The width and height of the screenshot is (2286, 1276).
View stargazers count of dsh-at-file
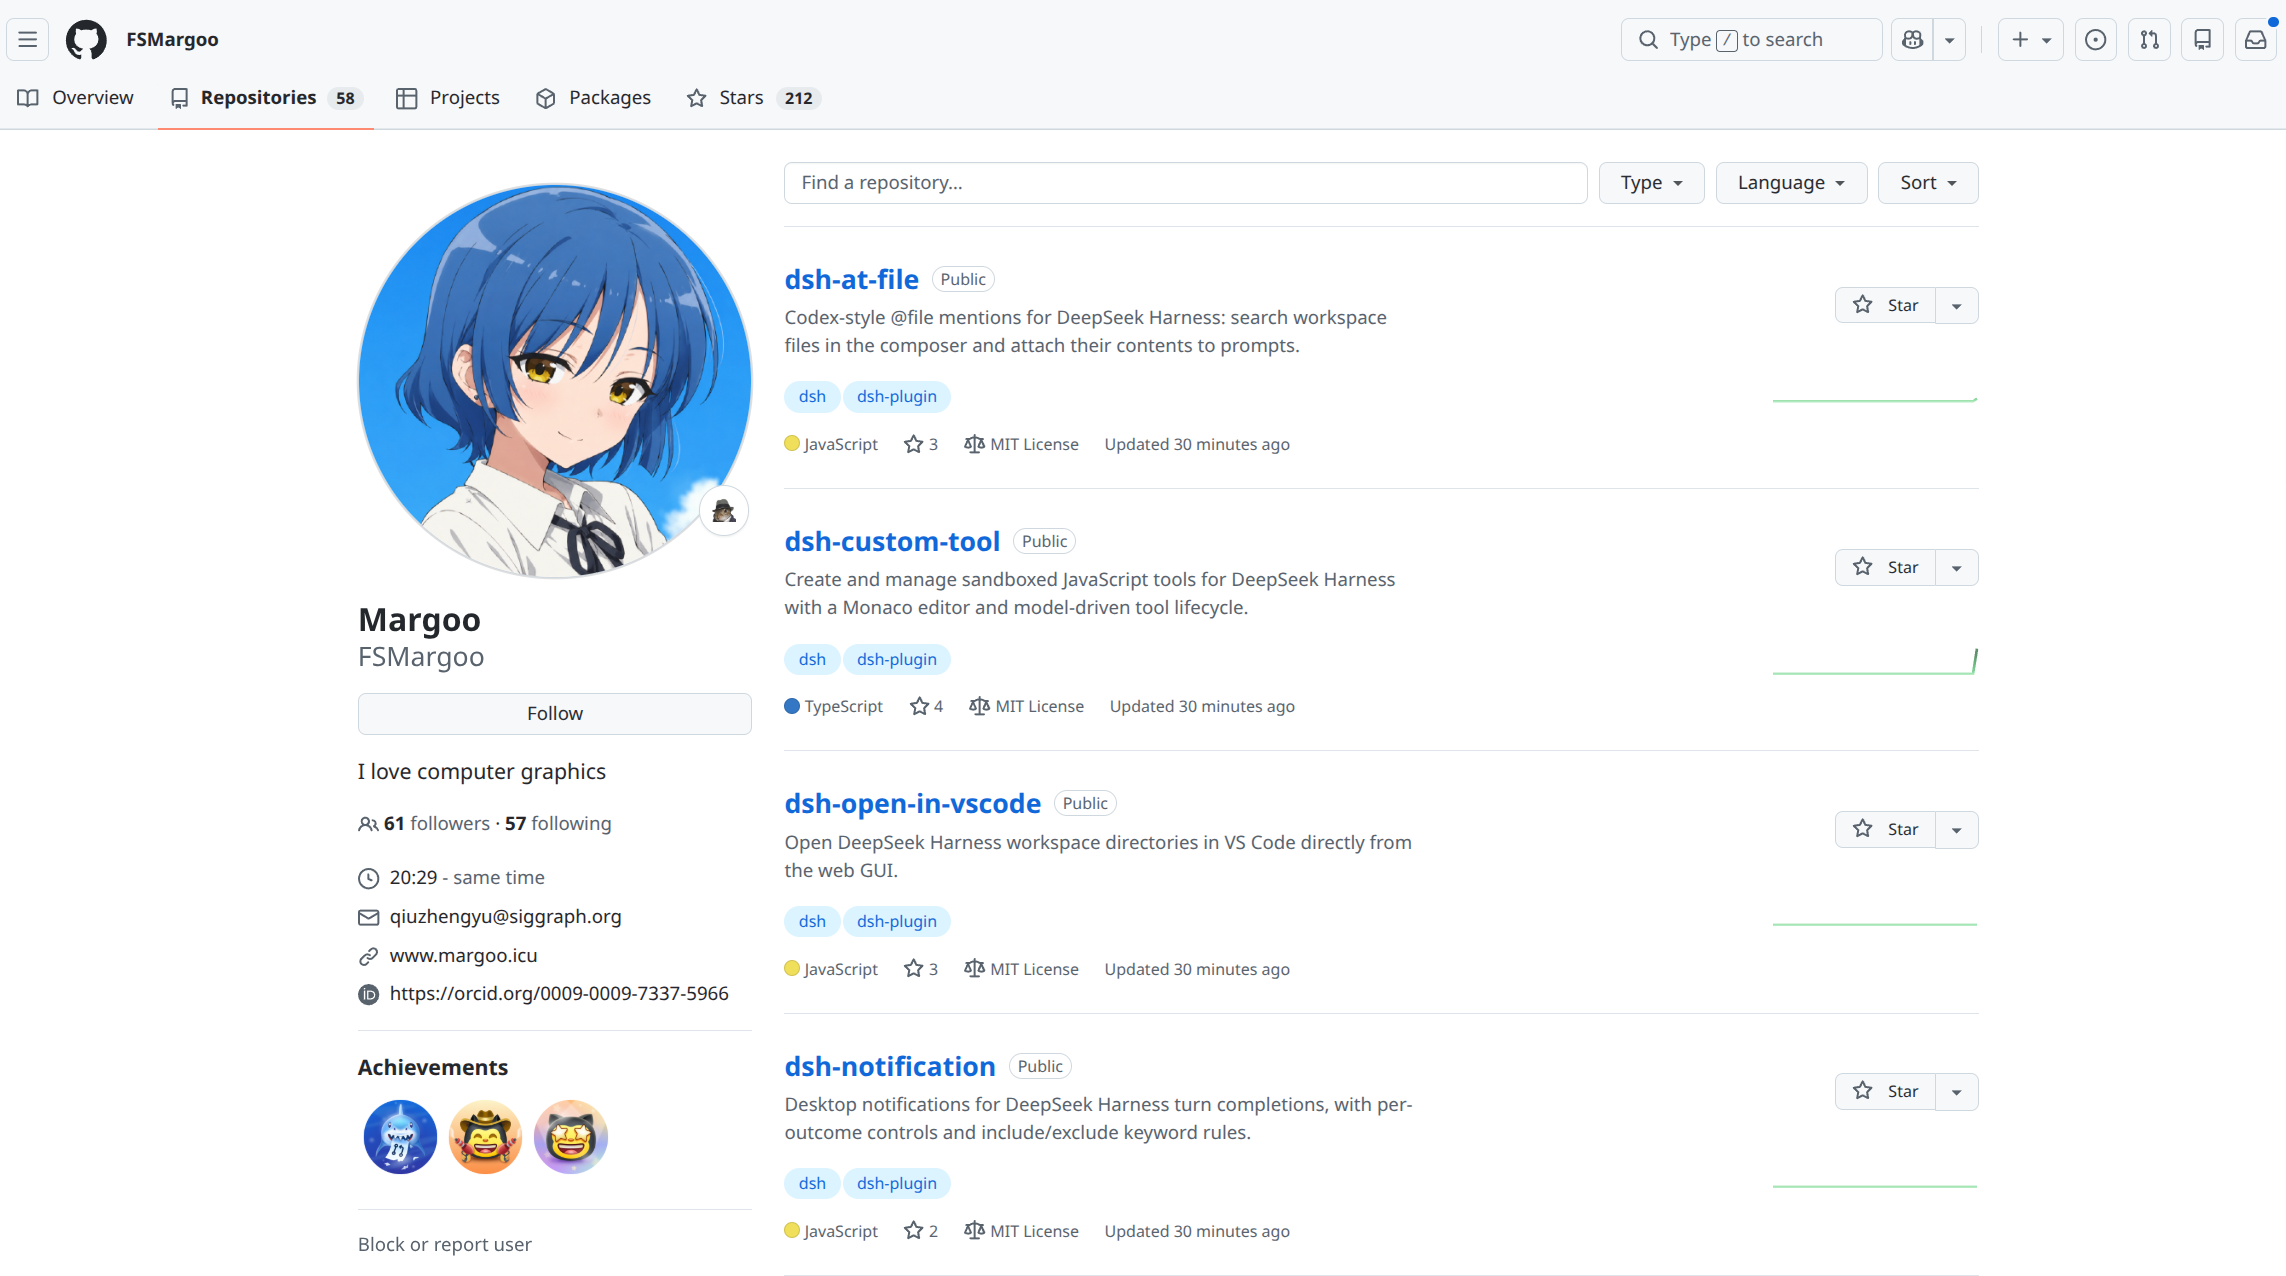[921, 444]
